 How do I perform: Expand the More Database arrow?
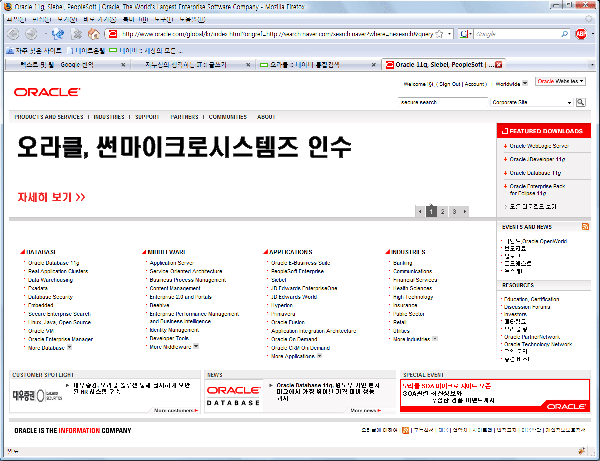pyautogui.click(x=69, y=347)
